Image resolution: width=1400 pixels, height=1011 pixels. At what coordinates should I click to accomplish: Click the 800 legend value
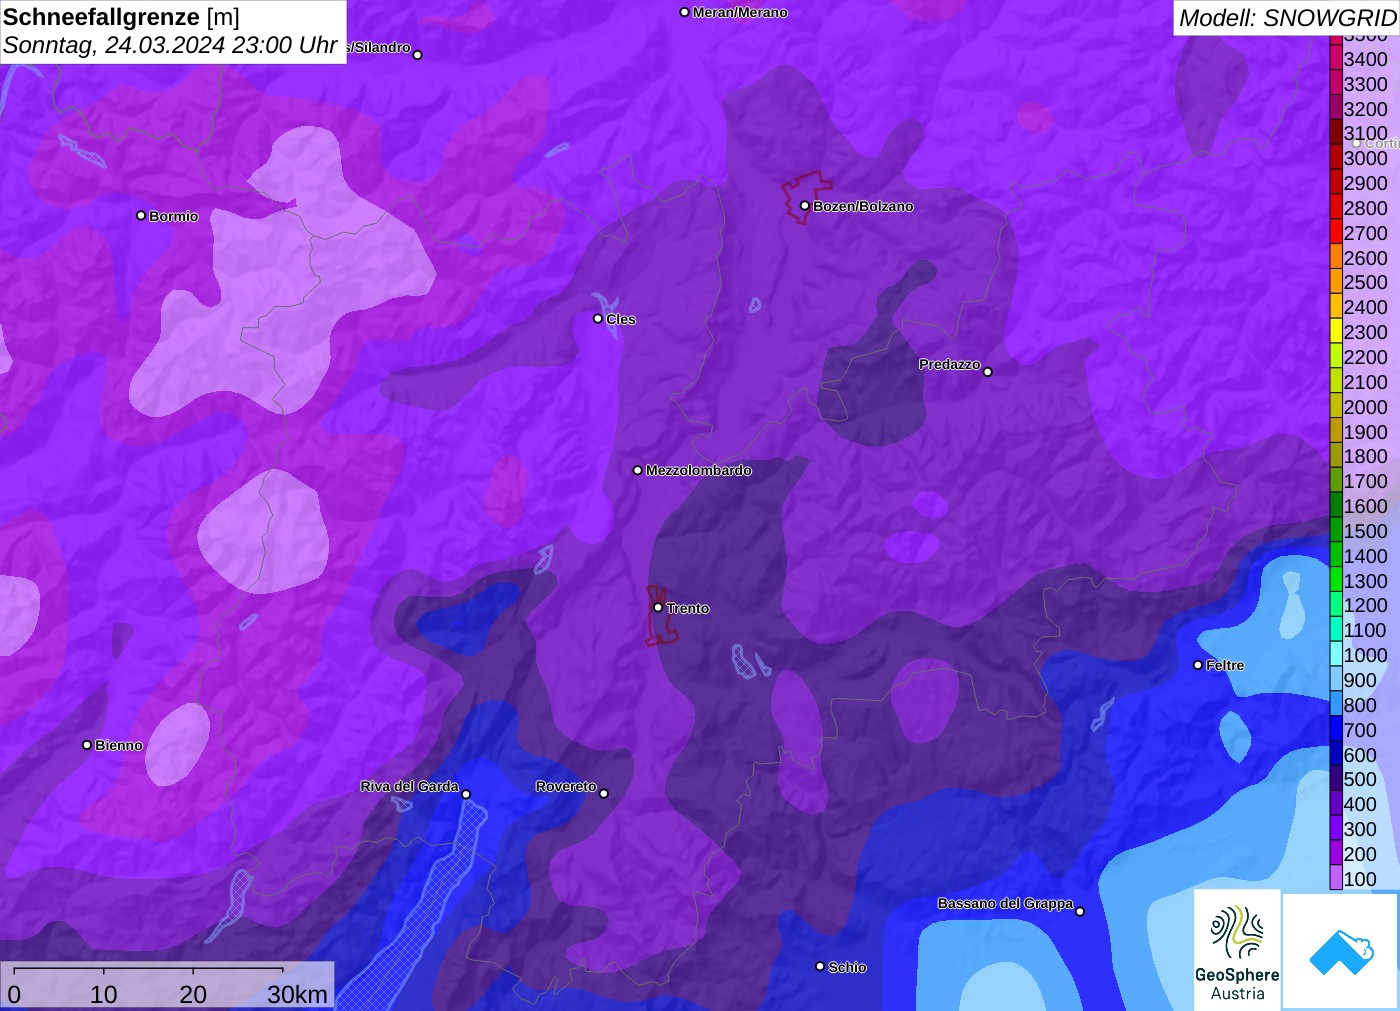[1360, 705]
